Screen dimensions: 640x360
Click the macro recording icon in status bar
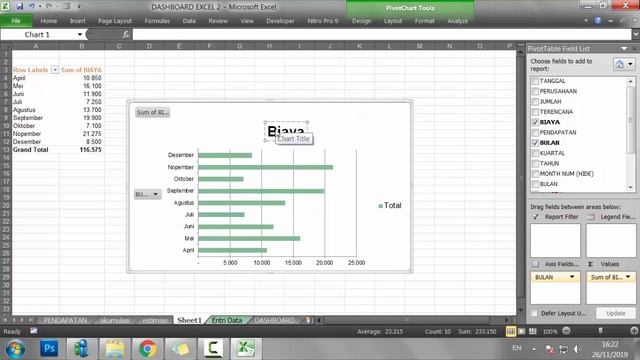pos(34,331)
